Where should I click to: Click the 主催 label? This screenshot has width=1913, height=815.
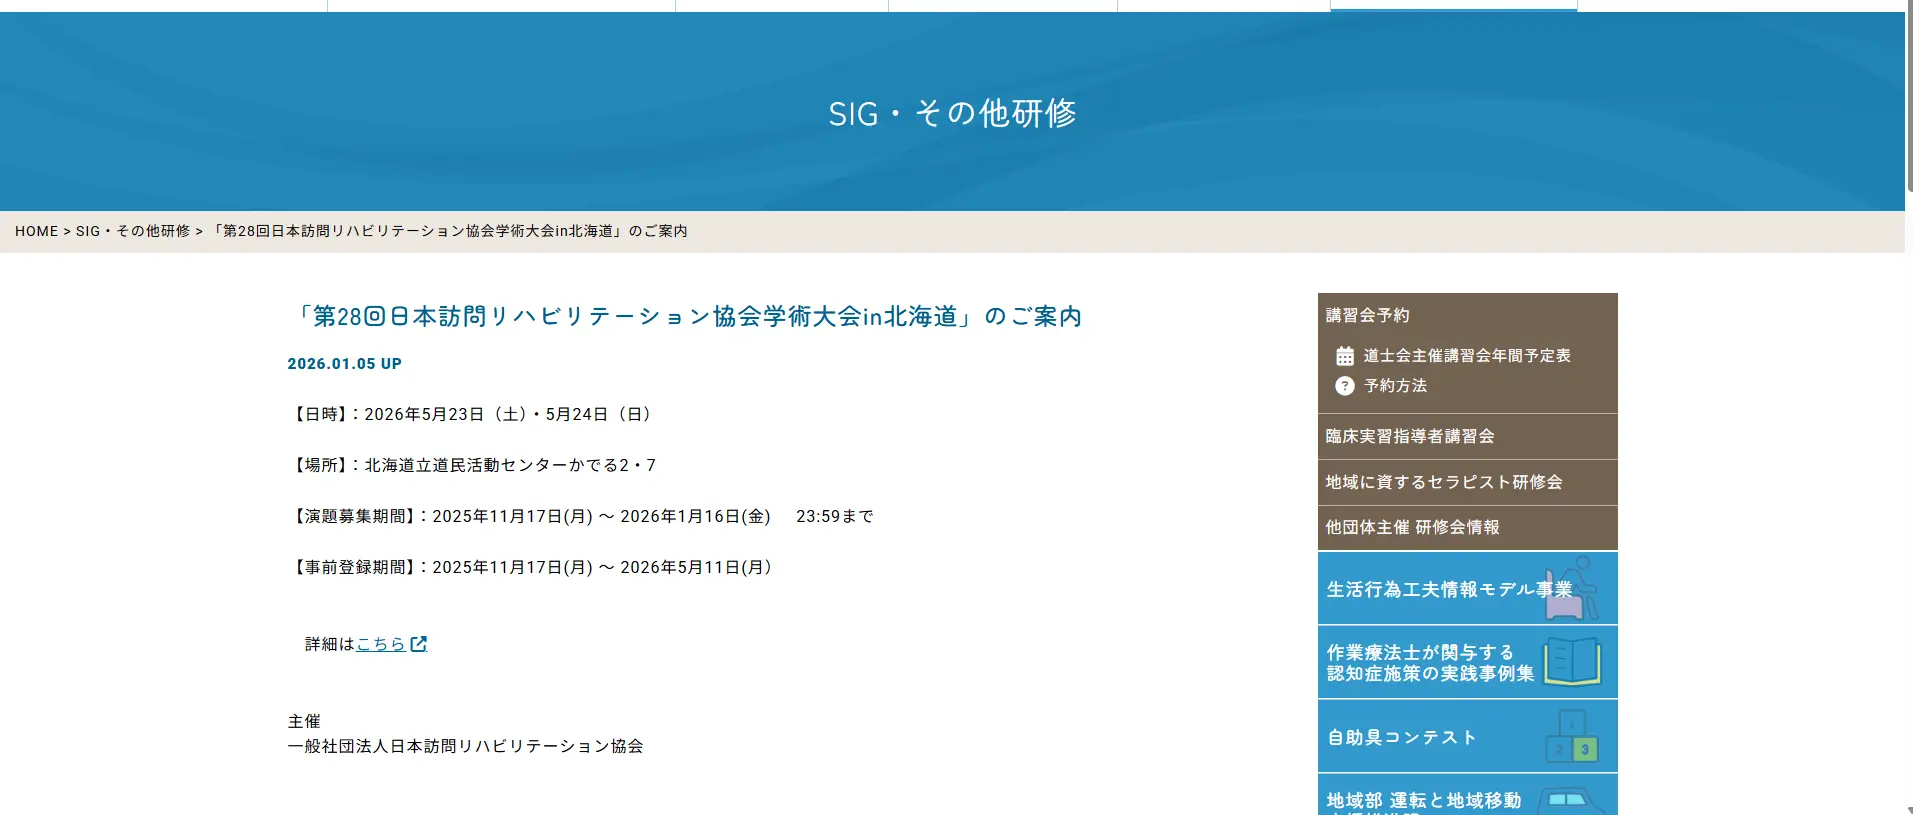coord(304,721)
